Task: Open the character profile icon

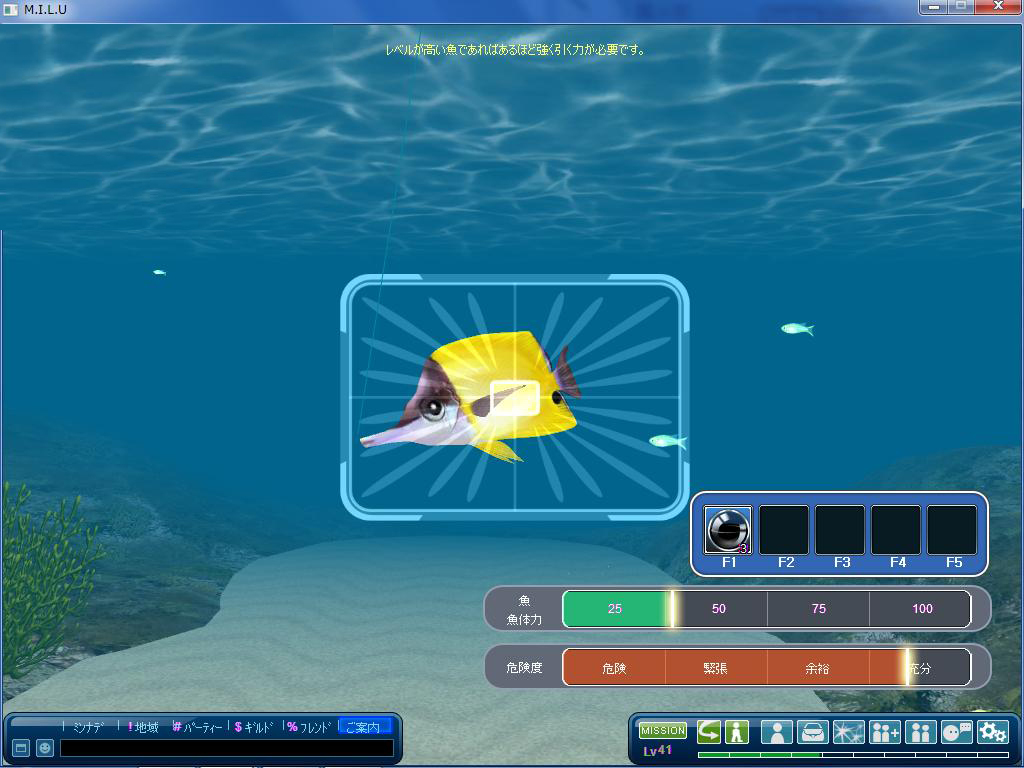Action: (776, 732)
